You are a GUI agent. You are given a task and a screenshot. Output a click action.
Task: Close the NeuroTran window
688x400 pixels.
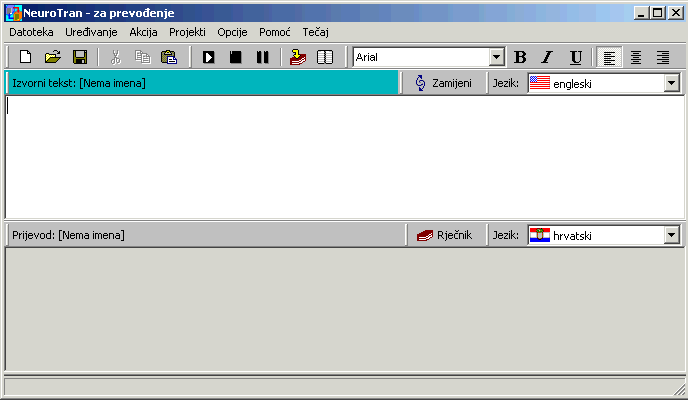click(x=676, y=13)
